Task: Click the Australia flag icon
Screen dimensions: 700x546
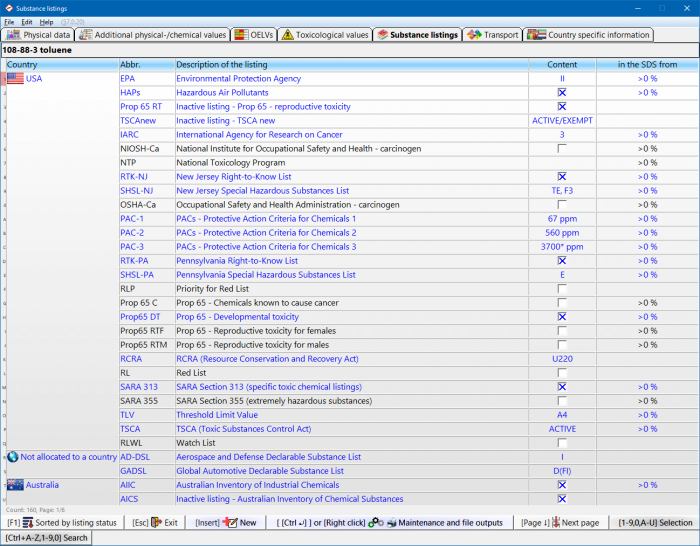Action: (x=15, y=485)
